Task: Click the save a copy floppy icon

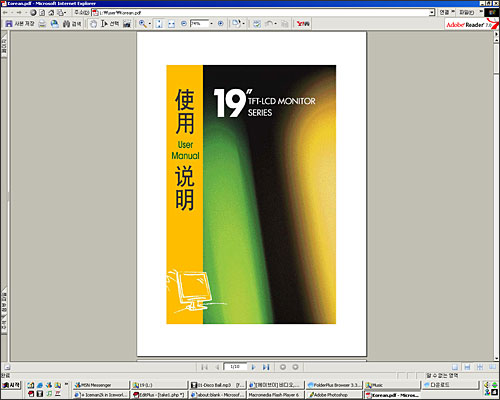Action: [9, 24]
